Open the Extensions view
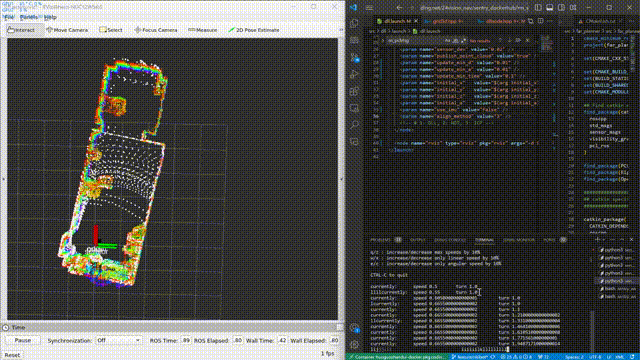The height and width of the screenshot is (360, 640). (x=354, y=91)
